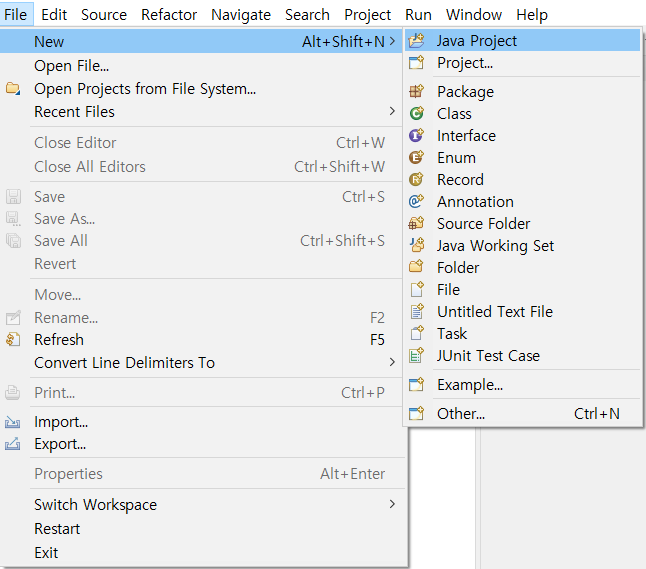Open the Help menu

coord(532,14)
